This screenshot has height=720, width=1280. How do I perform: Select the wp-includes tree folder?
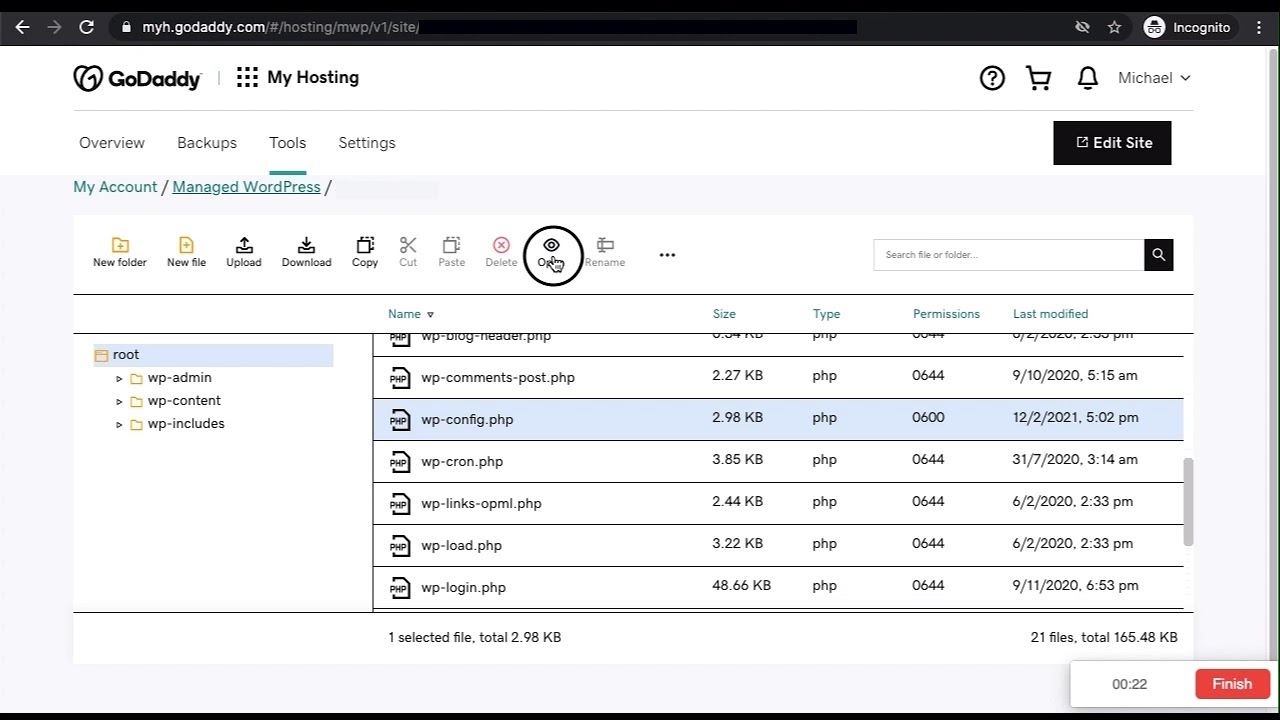(186, 424)
